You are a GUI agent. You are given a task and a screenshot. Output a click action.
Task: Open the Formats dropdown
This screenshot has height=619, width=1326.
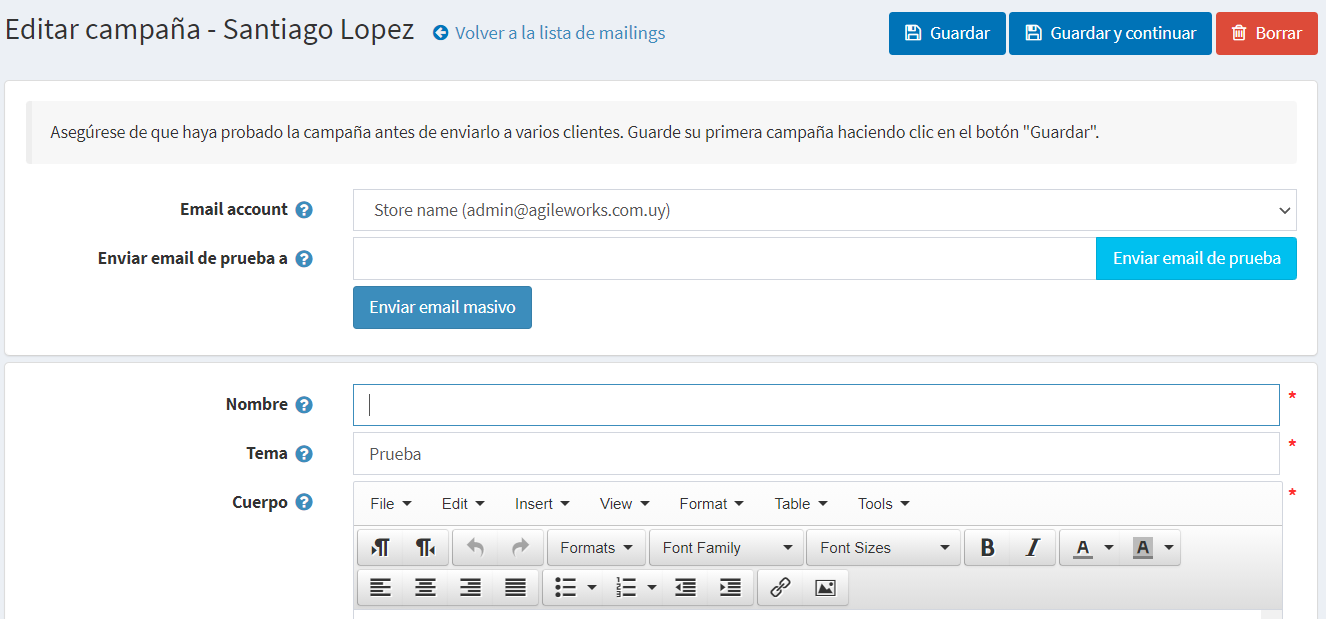click(596, 548)
